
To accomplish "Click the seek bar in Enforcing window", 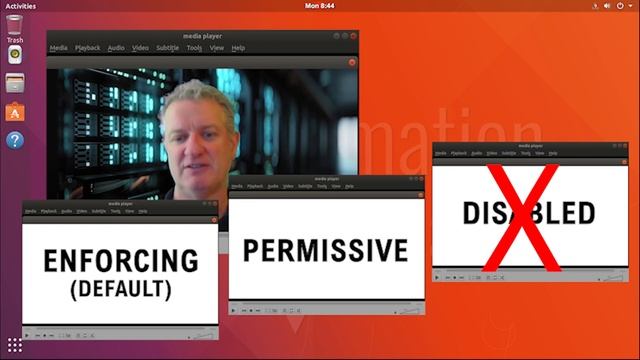I will [120, 328].
